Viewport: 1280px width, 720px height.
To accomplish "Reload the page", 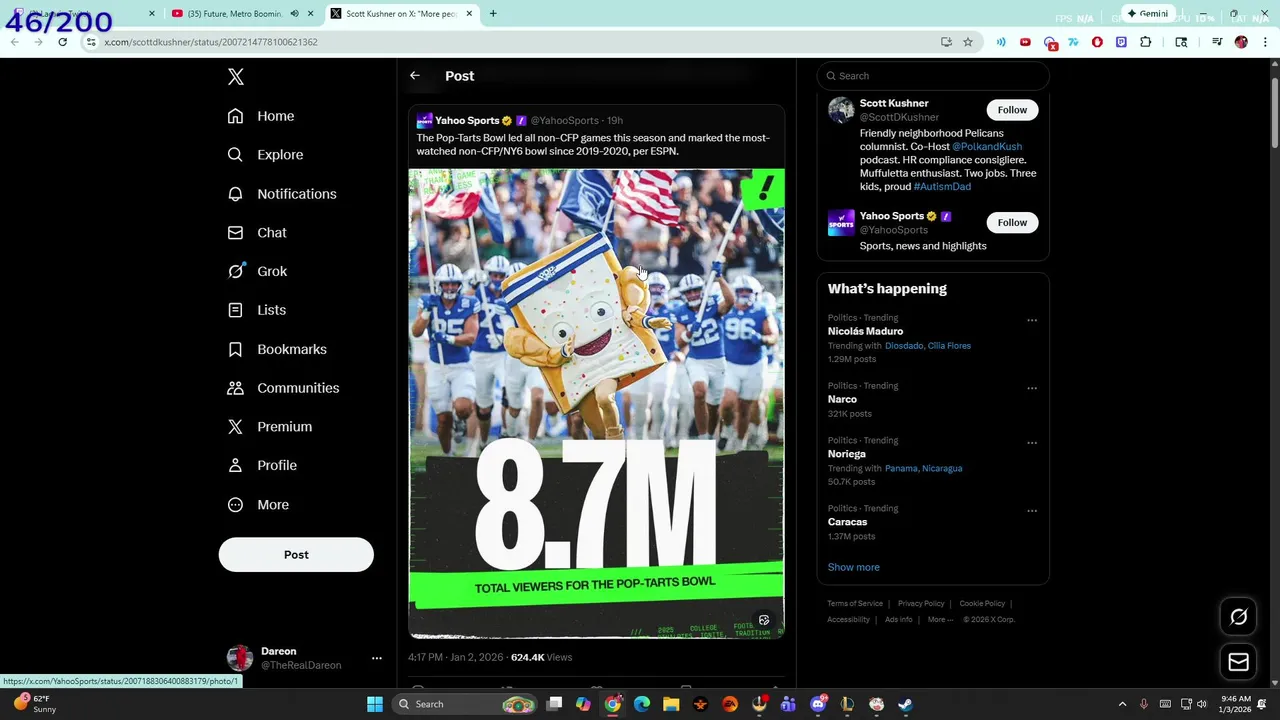I will click(63, 42).
